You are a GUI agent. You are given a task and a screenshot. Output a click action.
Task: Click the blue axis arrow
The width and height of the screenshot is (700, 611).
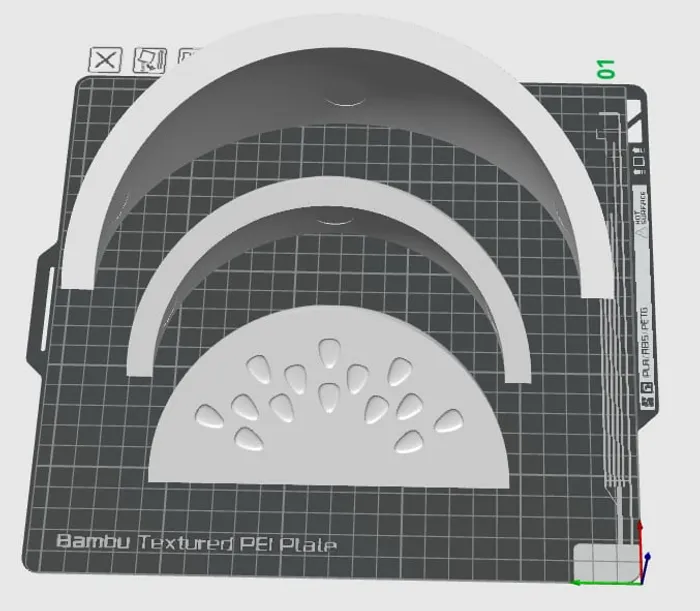[x=650, y=560]
